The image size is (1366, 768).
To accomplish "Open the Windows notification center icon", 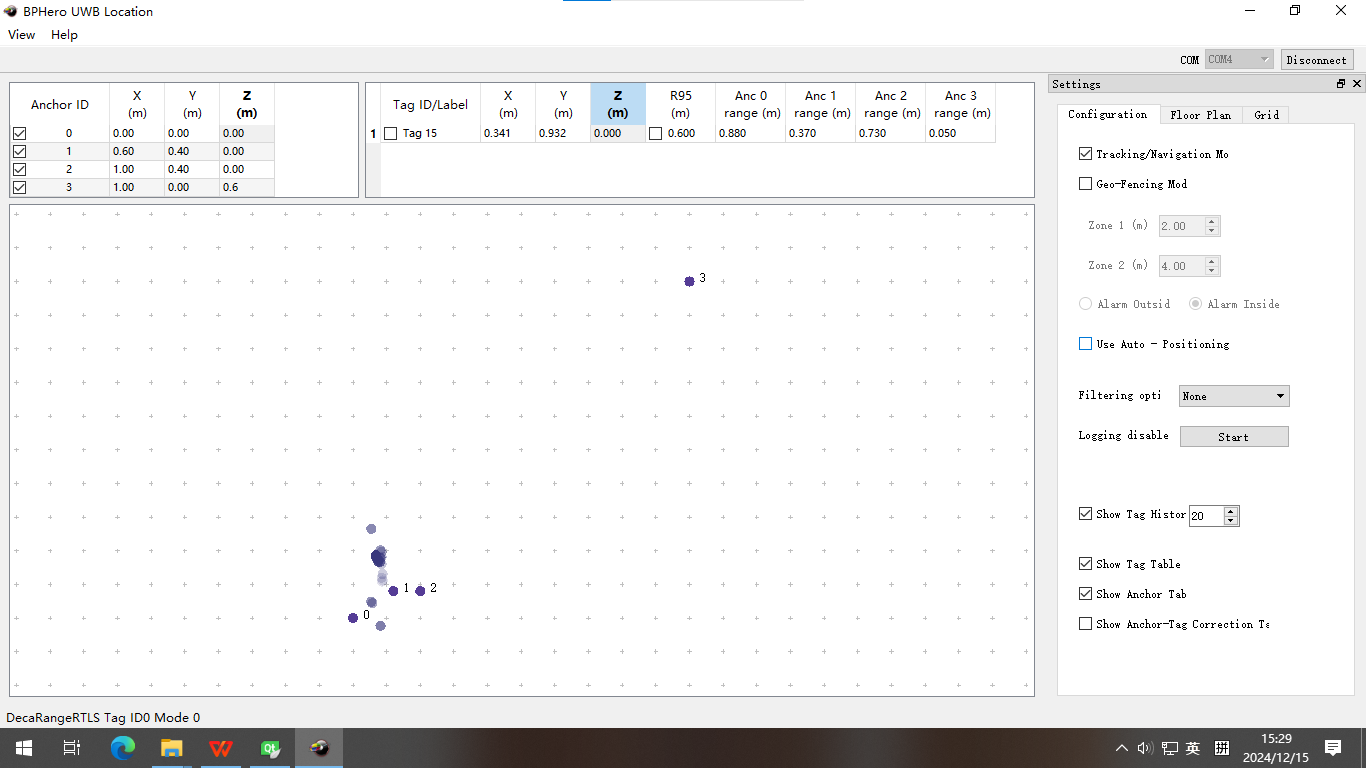I will pyautogui.click(x=1332, y=748).
